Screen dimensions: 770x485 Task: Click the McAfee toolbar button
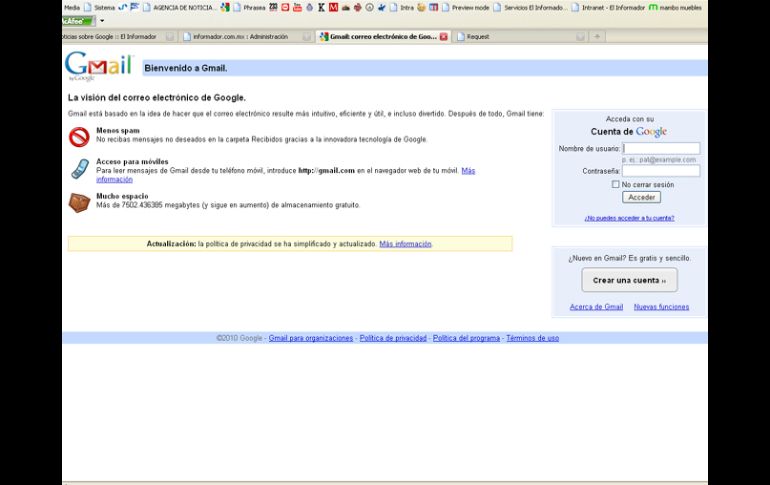point(79,21)
